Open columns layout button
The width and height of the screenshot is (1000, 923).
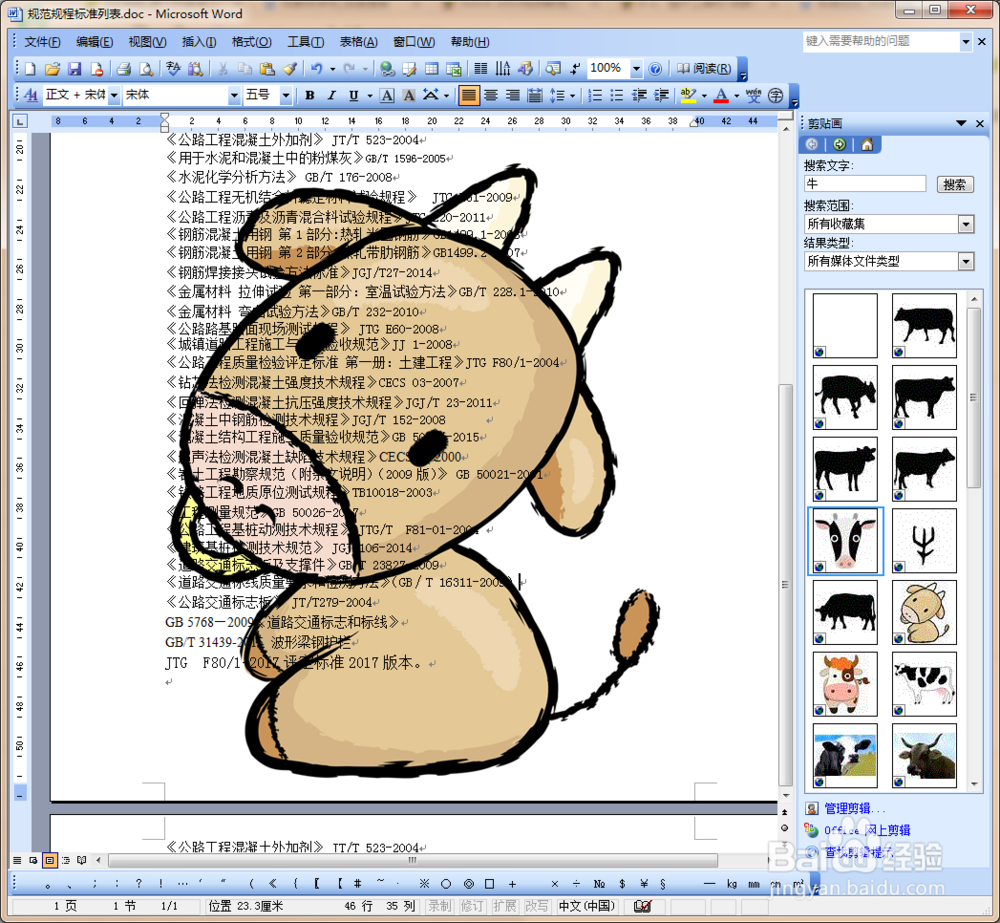pyautogui.click(x=481, y=68)
